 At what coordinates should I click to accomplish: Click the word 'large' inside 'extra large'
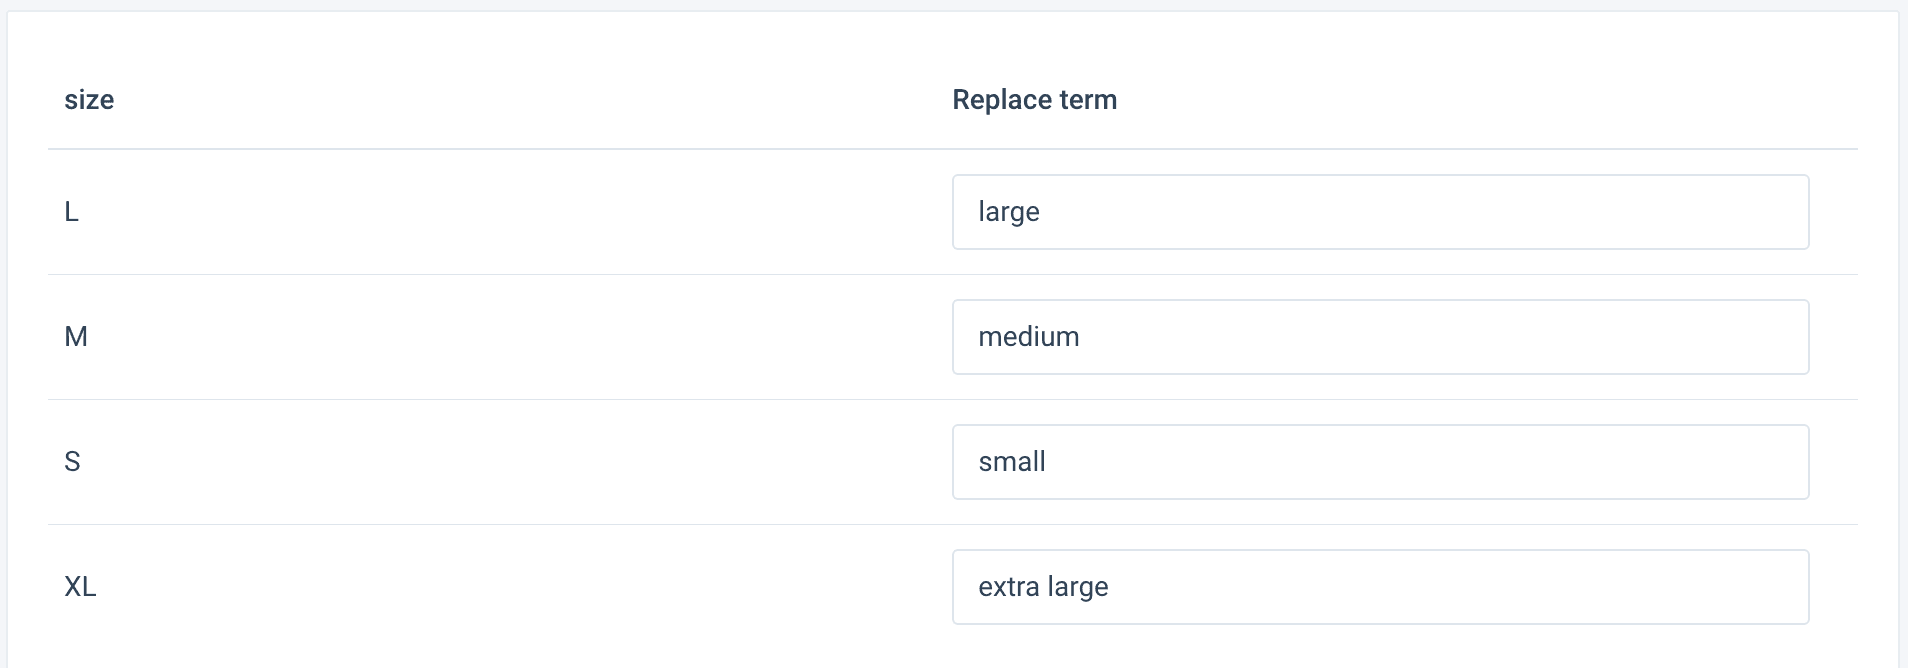click(x=1078, y=587)
